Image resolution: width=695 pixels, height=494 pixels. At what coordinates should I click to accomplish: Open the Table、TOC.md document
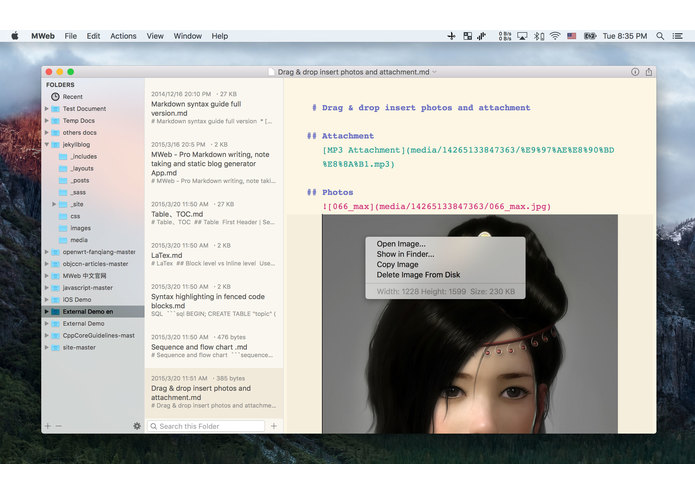click(214, 213)
